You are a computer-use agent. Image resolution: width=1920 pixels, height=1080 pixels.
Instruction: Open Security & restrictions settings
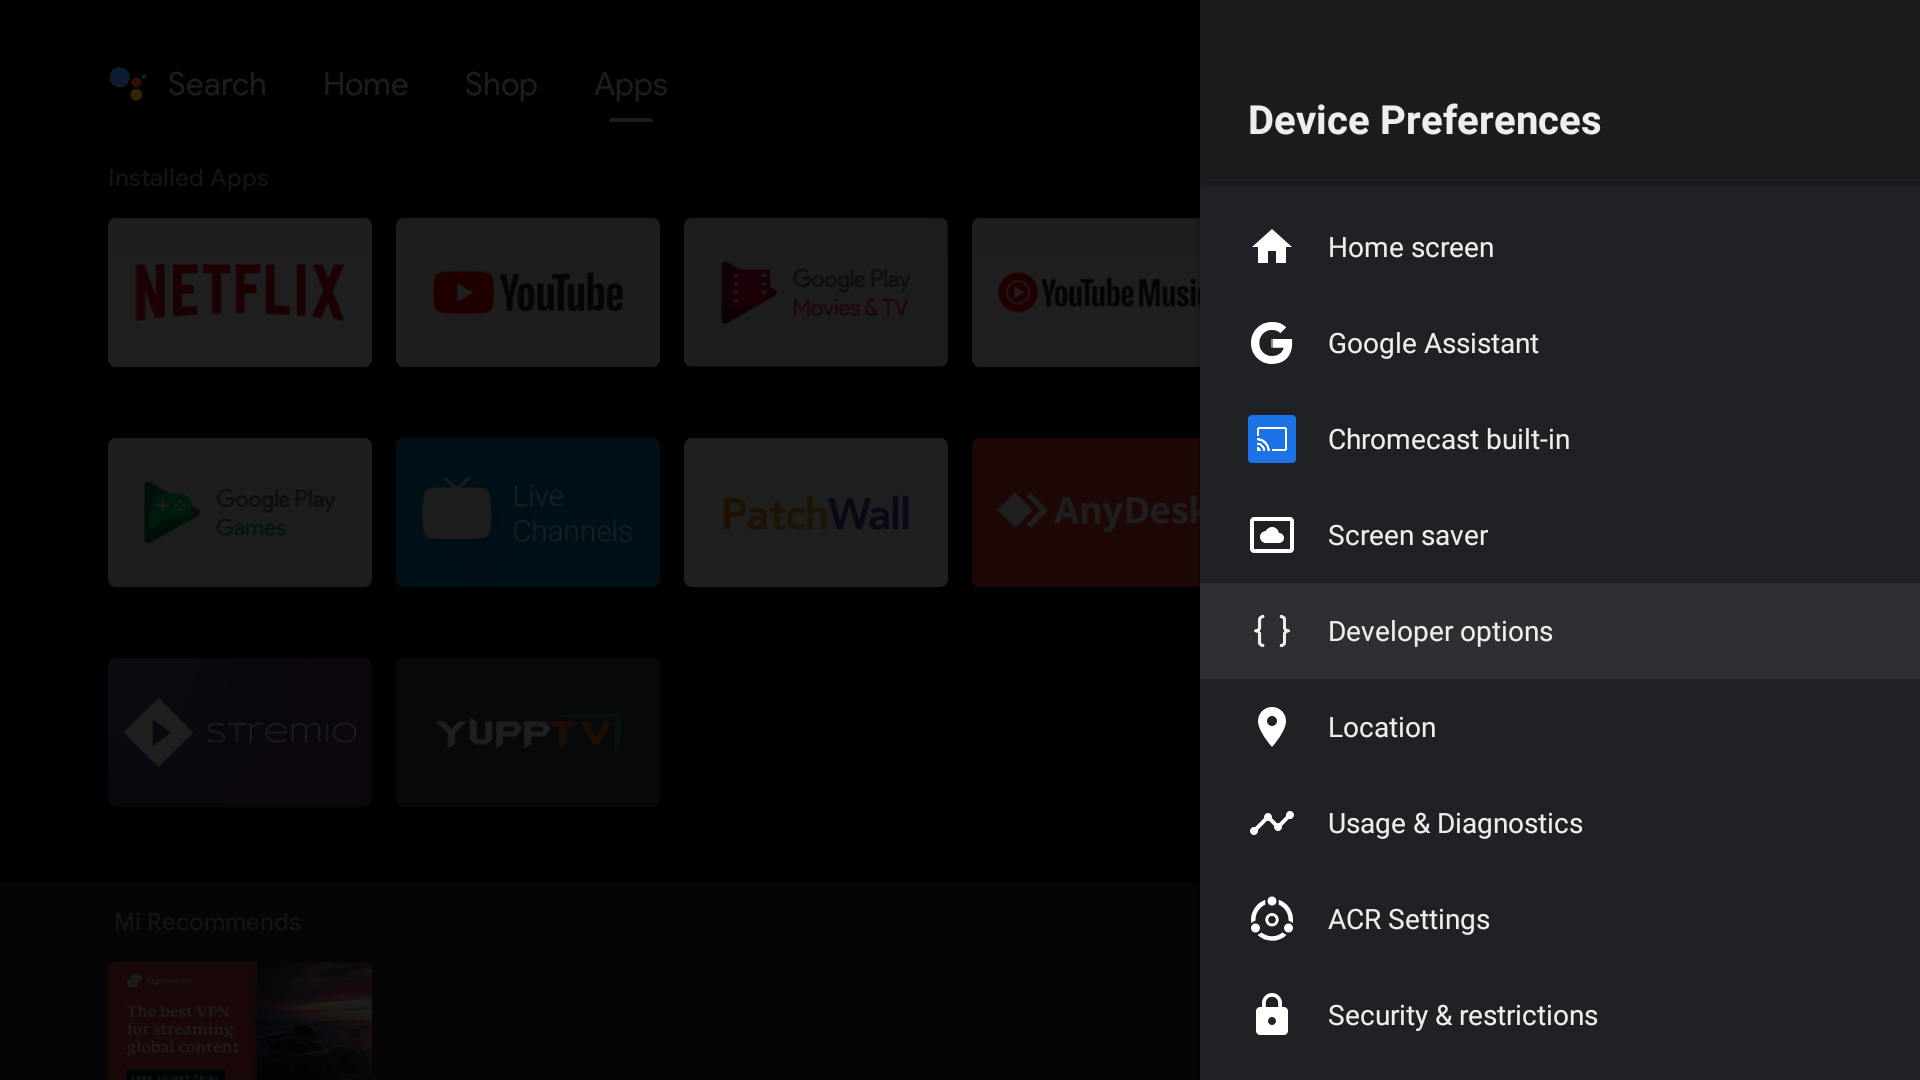(1560, 1015)
